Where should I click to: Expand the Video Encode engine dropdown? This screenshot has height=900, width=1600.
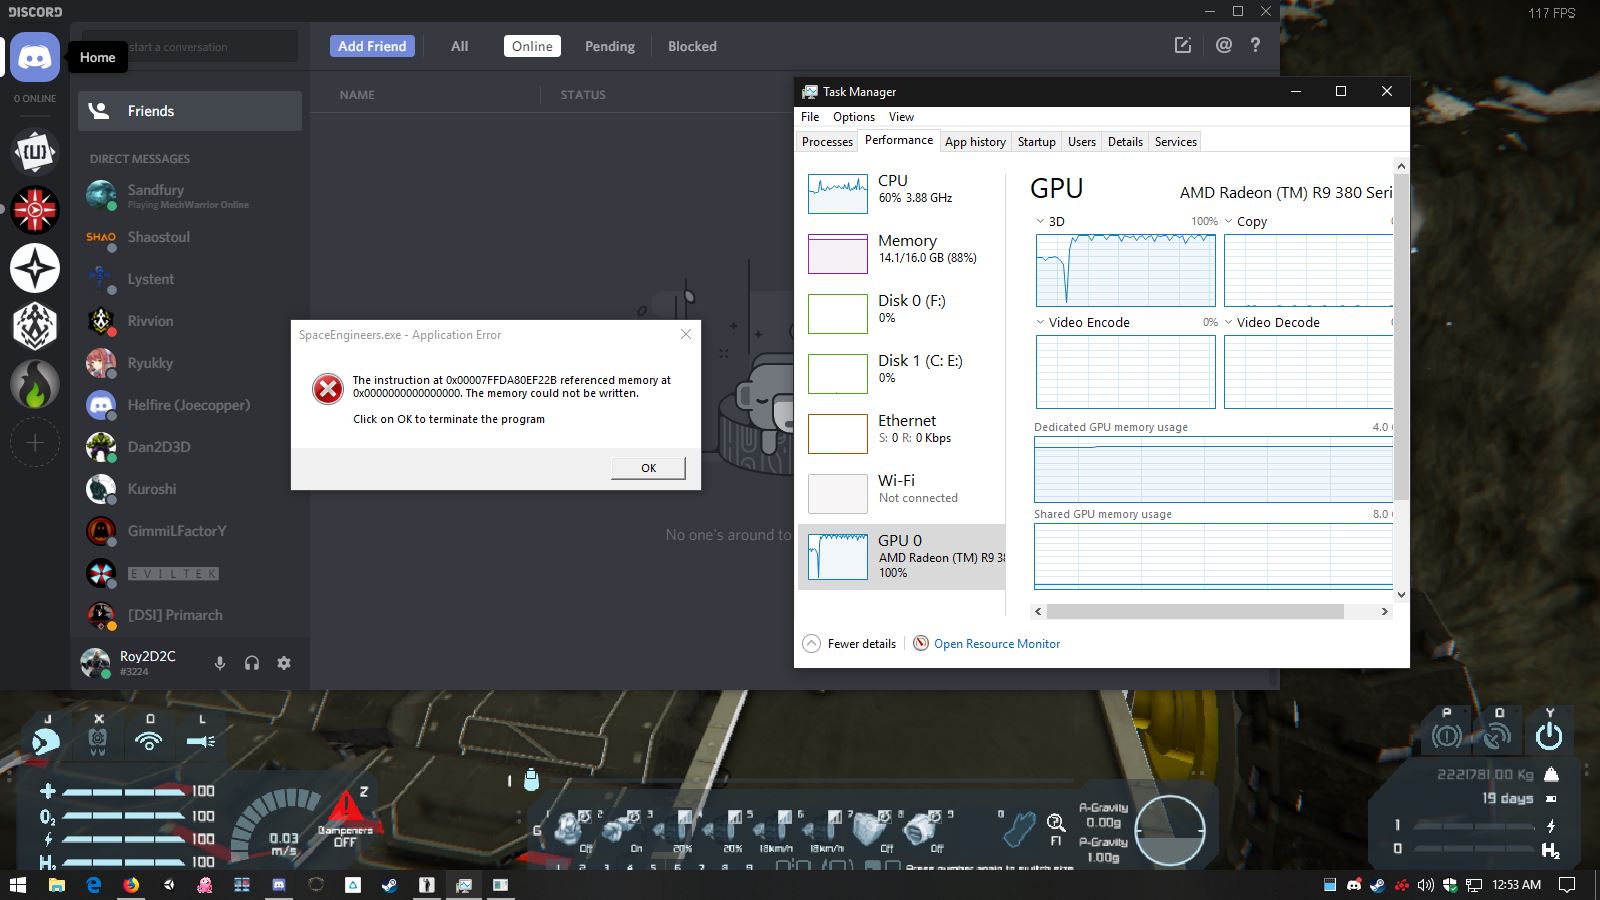(1040, 323)
